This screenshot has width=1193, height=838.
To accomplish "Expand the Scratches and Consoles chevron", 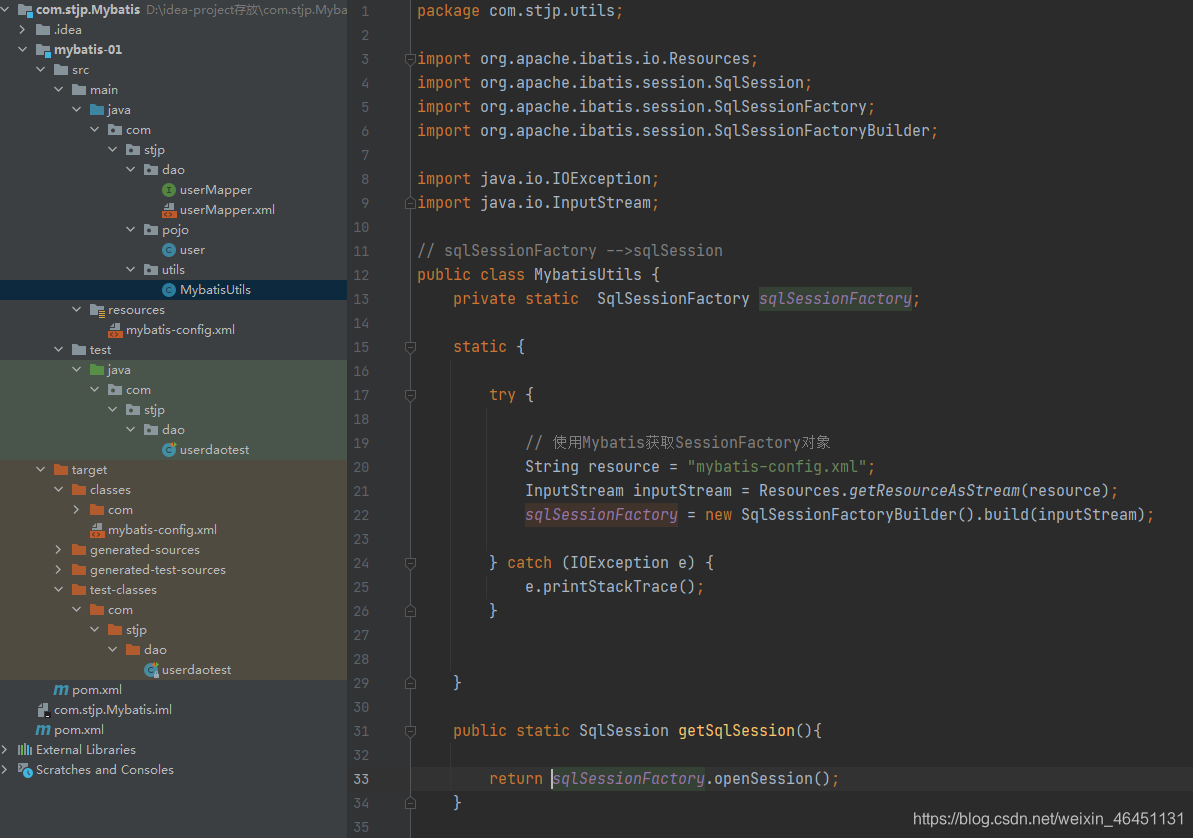I will click(x=5, y=769).
